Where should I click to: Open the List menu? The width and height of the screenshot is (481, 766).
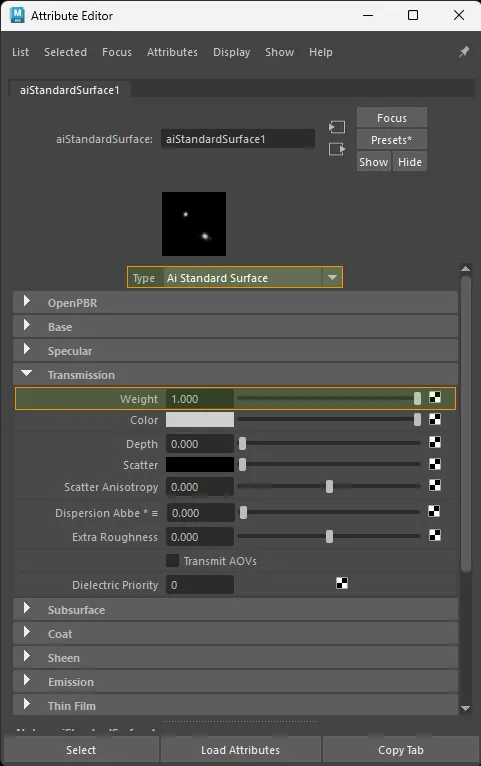coord(21,52)
